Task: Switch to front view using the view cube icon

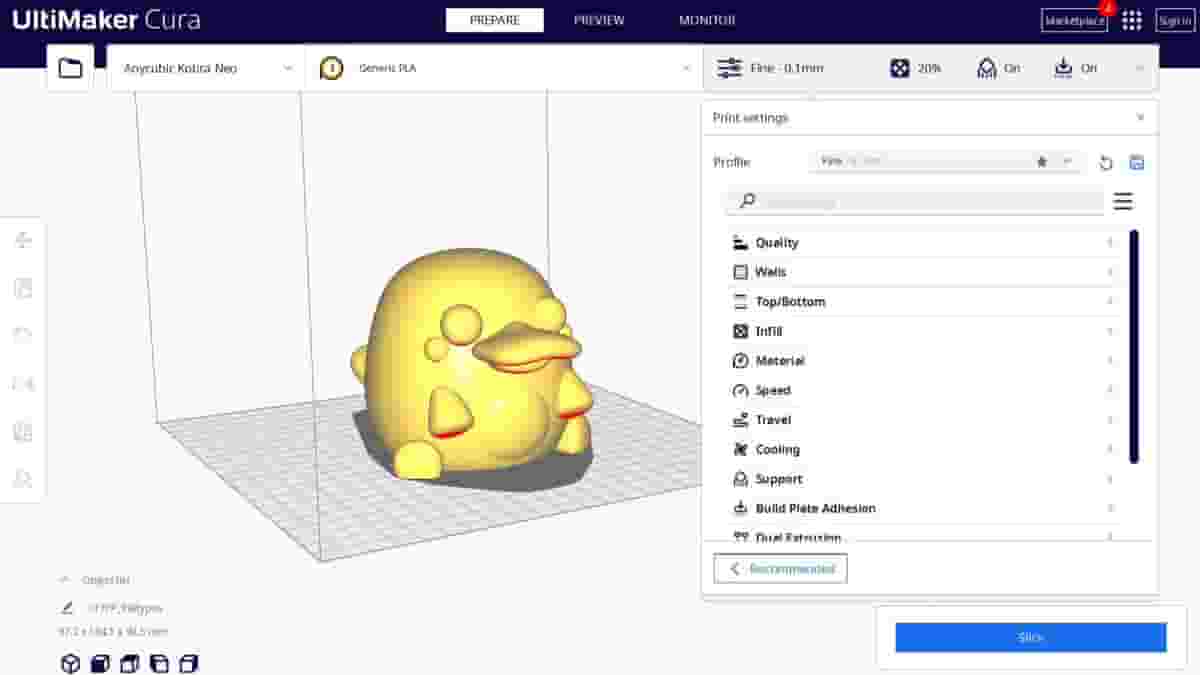Action: click(x=98, y=662)
